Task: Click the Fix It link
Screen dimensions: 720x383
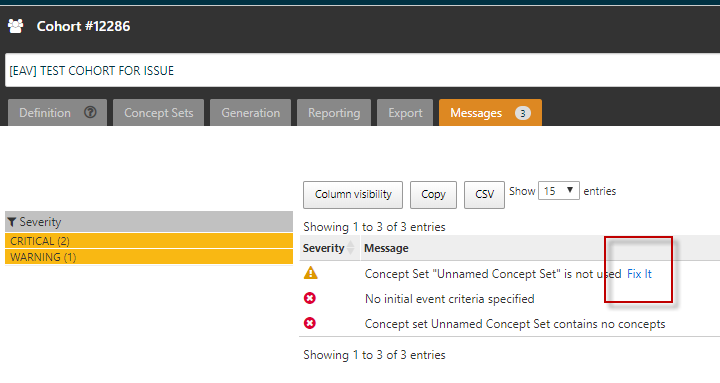Action: (639, 274)
